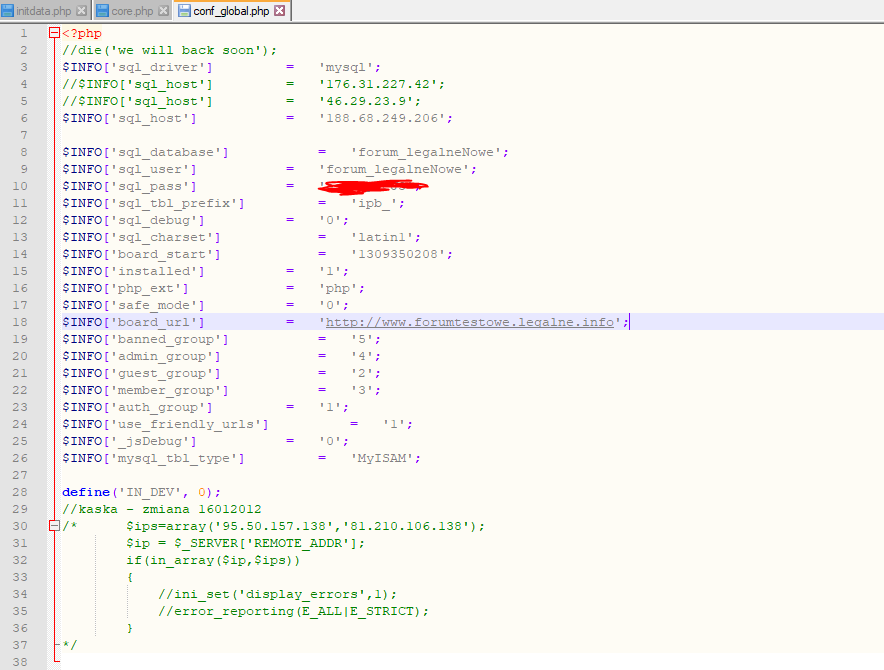This screenshot has height=670, width=884.
Task: Collapse the <?php block fold marker
Action: (53, 34)
